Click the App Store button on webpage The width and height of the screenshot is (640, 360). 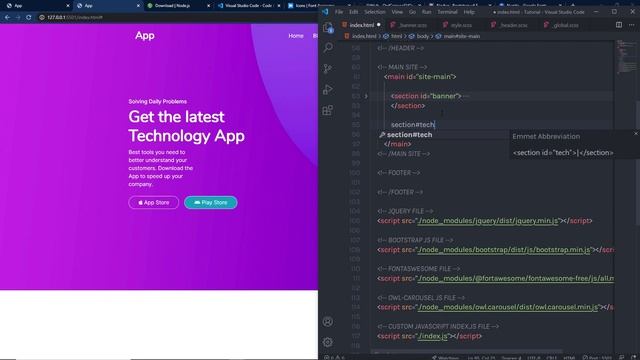pos(153,202)
